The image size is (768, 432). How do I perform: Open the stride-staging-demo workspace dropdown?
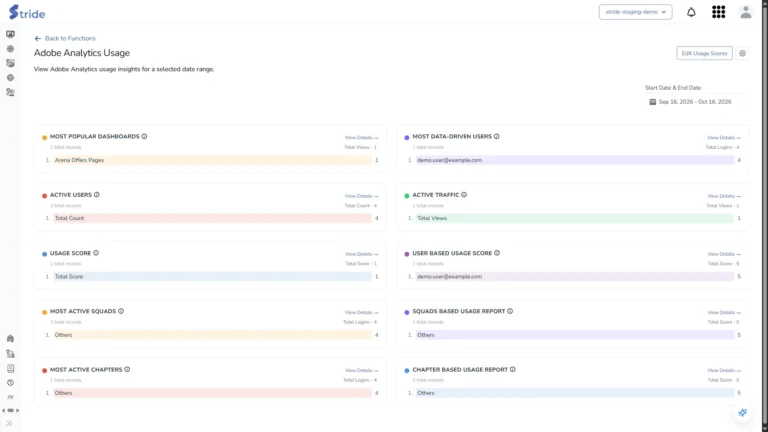click(635, 12)
